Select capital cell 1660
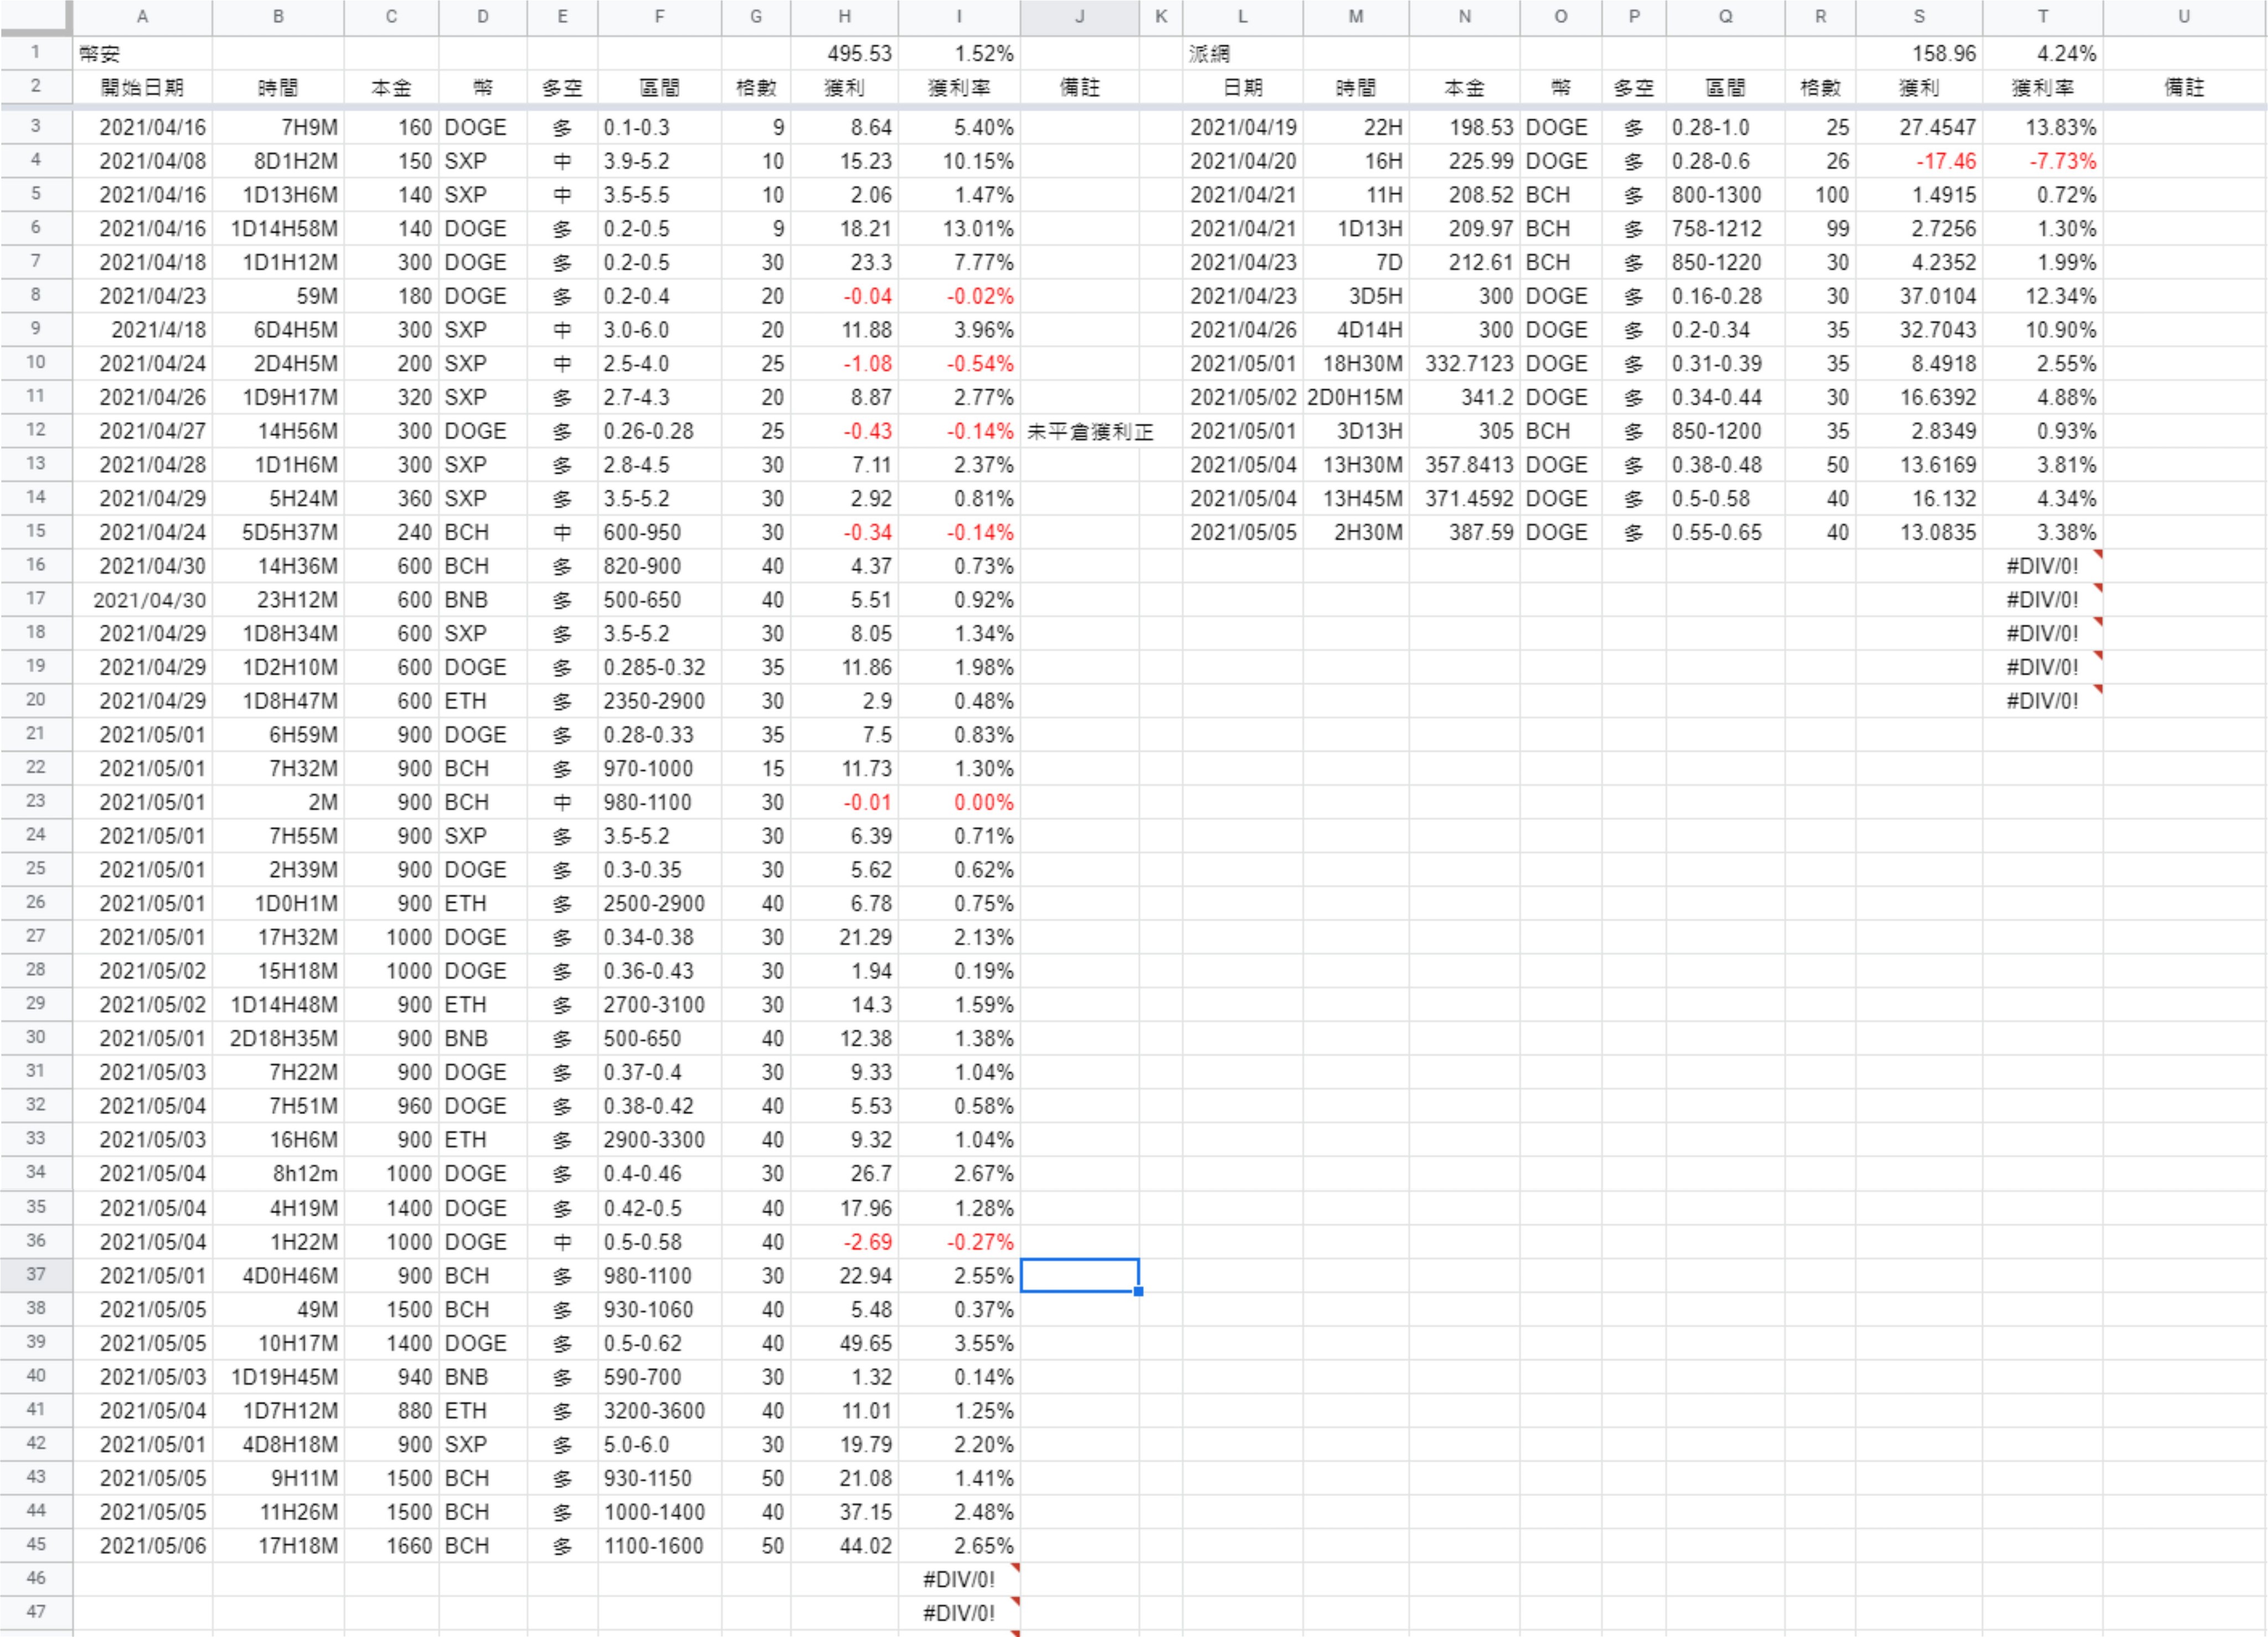This screenshot has height=1637, width=2268. [x=391, y=1545]
